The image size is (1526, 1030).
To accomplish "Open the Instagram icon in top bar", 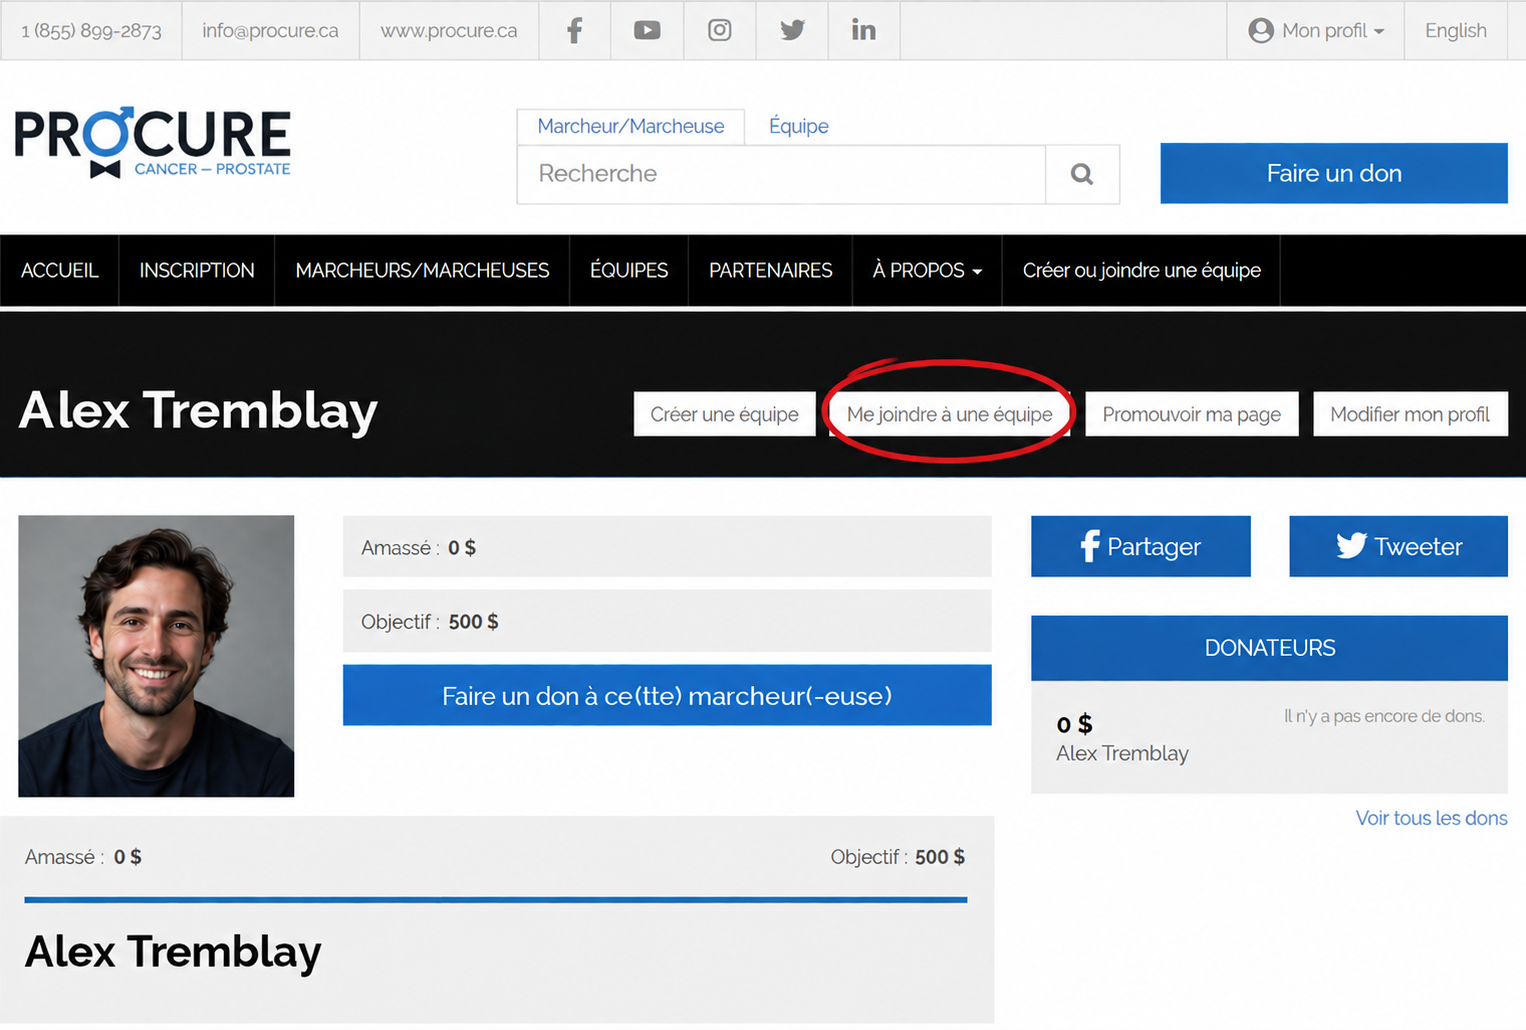I will 720,30.
